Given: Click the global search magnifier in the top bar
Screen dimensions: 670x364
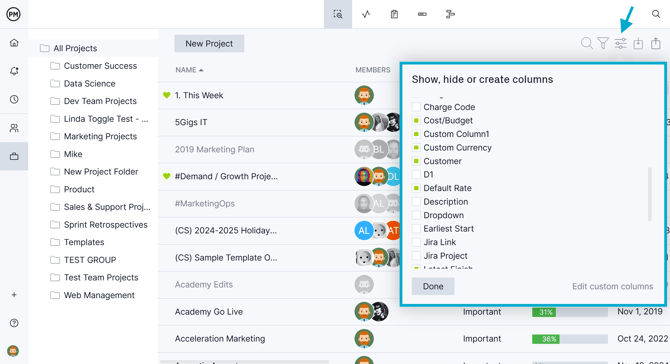Looking at the screenshot, I should point(656,14).
